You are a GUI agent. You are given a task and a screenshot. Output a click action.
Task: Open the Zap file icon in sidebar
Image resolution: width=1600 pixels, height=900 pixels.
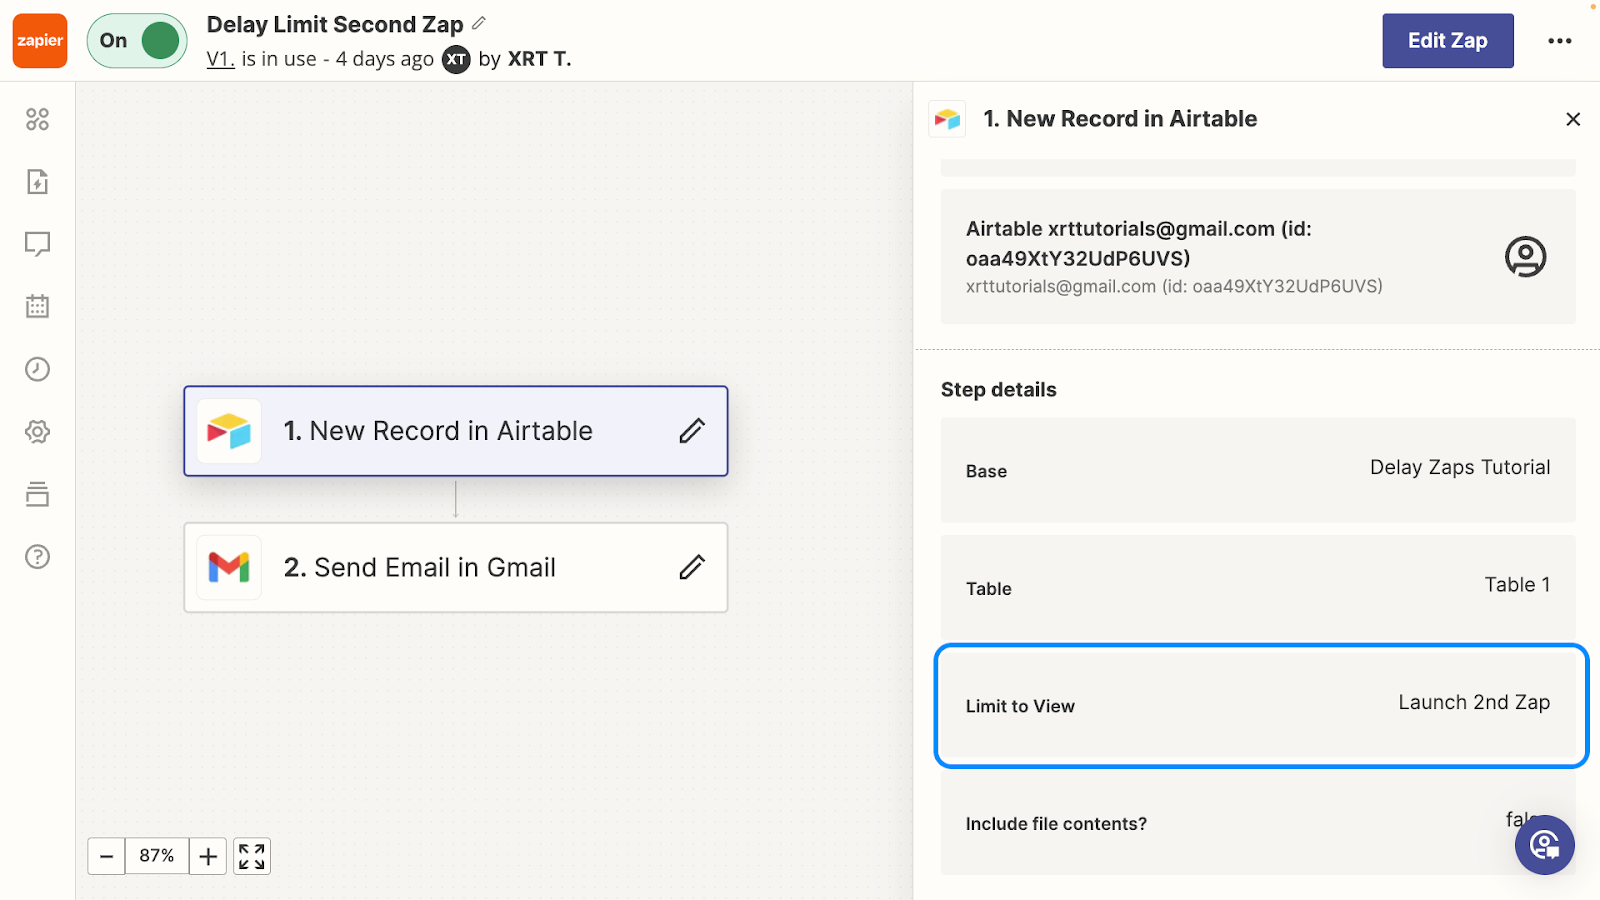(37, 182)
